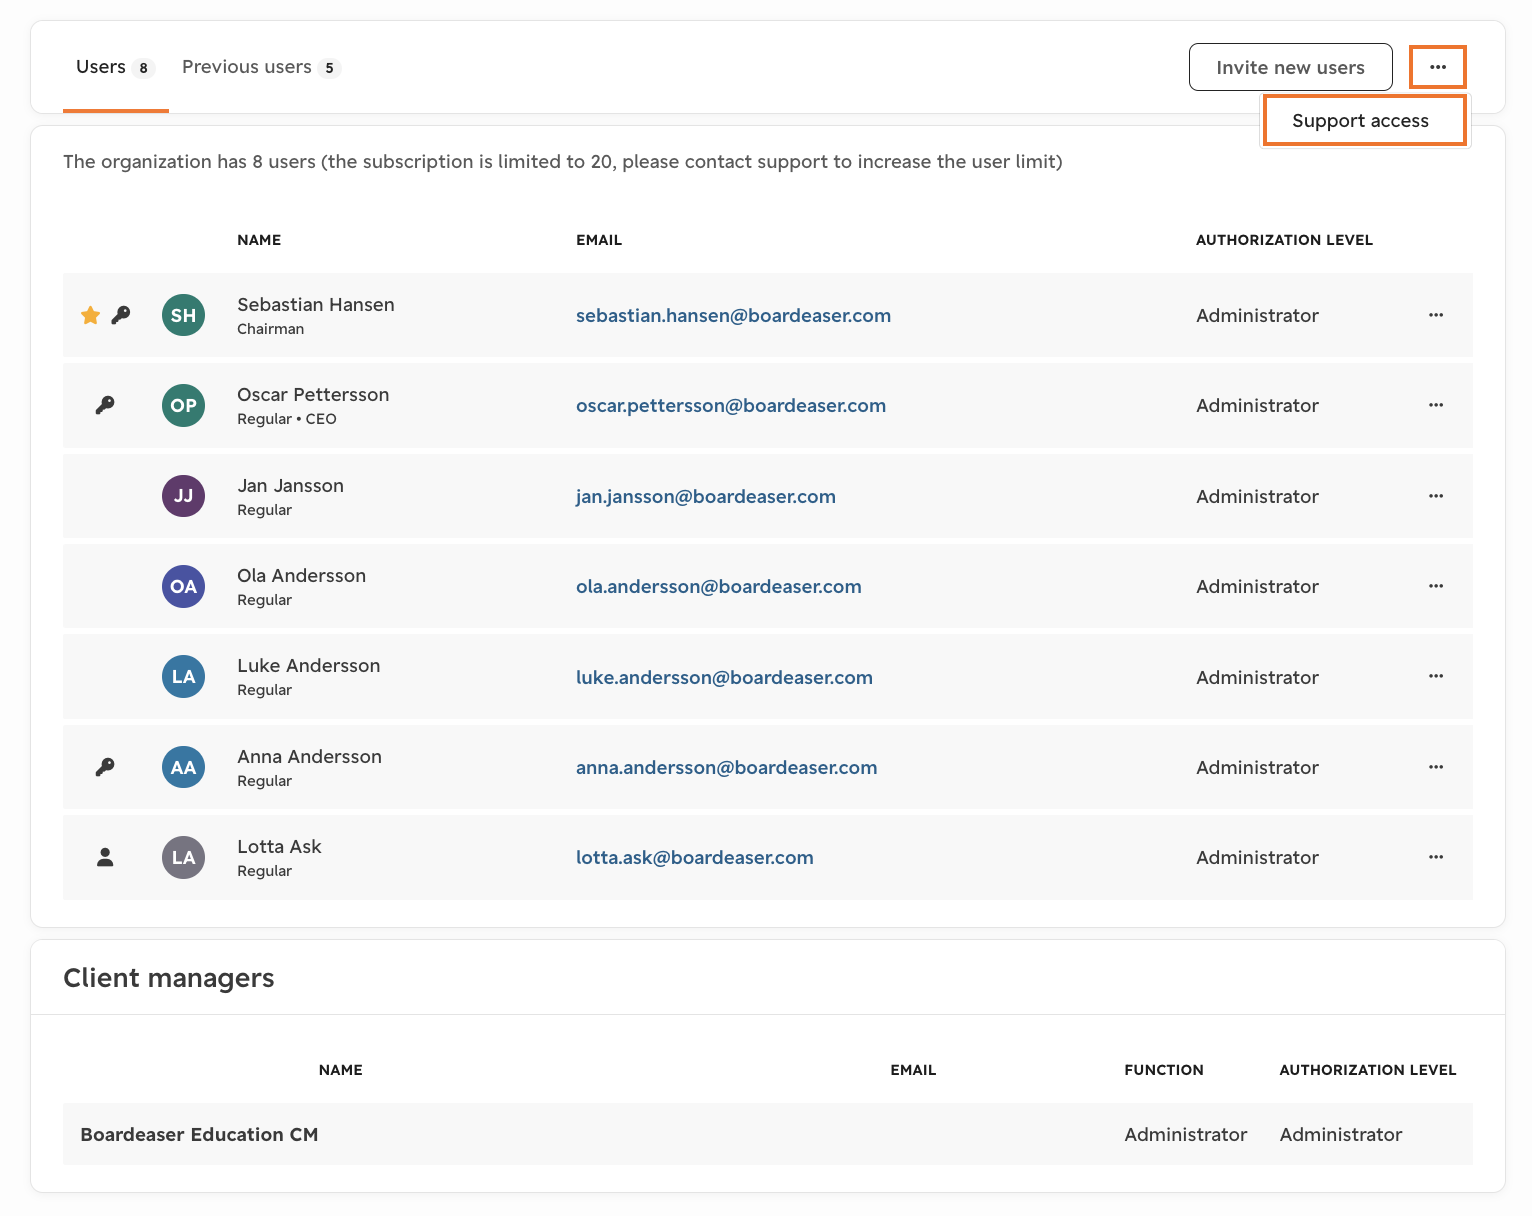
Task: Click the Client managers heading
Action: pyautogui.click(x=169, y=977)
